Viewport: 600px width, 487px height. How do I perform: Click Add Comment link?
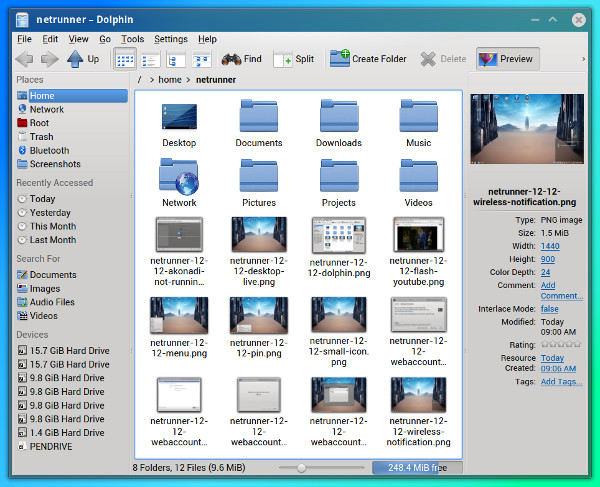click(x=561, y=290)
